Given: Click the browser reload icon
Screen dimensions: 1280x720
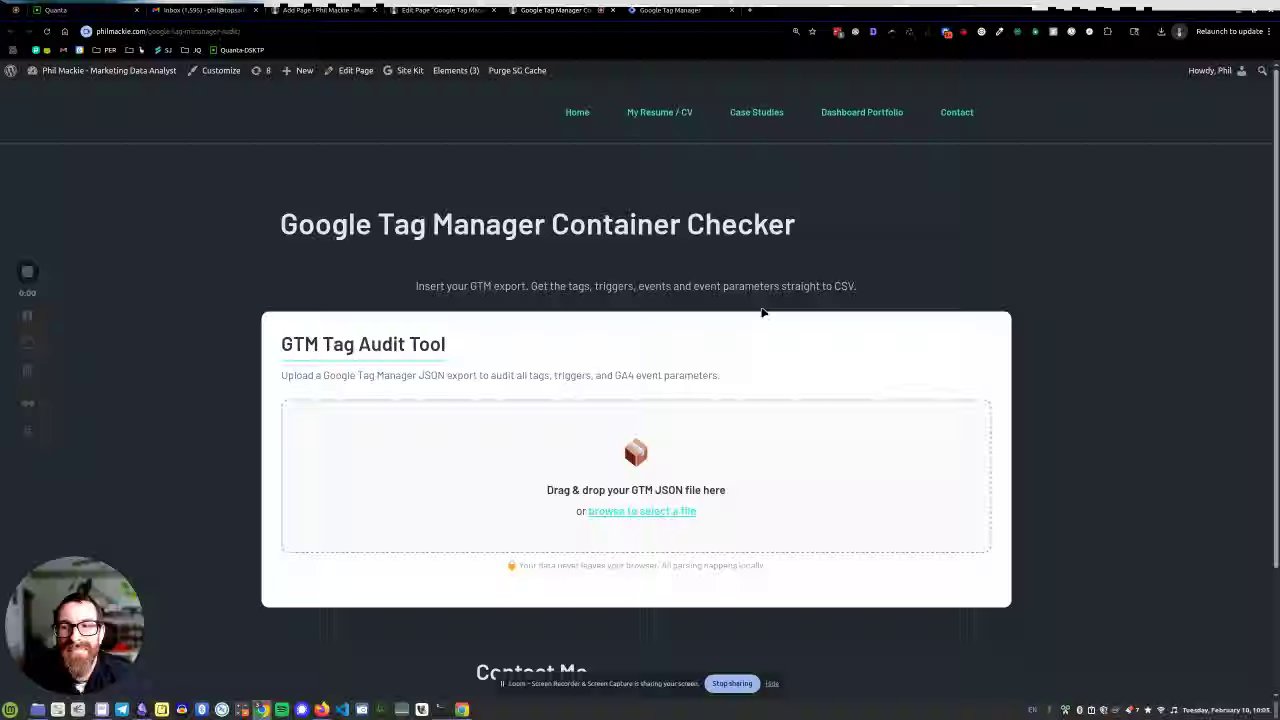Looking at the screenshot, I should point(46,31).
